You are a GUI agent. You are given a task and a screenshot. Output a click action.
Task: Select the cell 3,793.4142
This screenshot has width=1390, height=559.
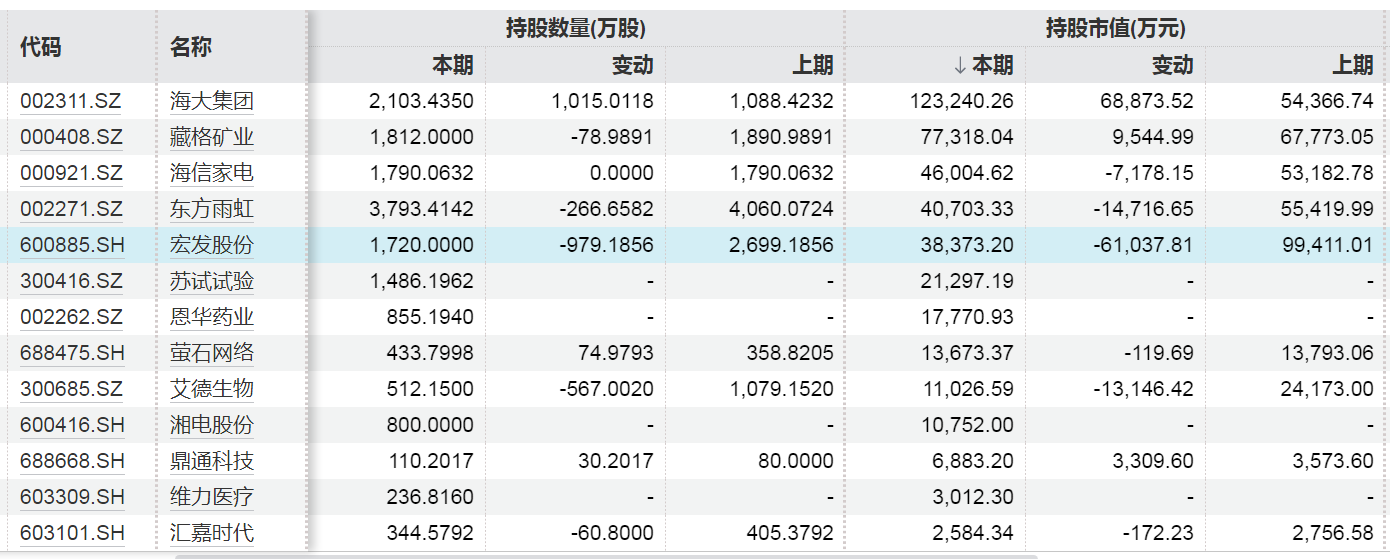[x=421, y=209]
